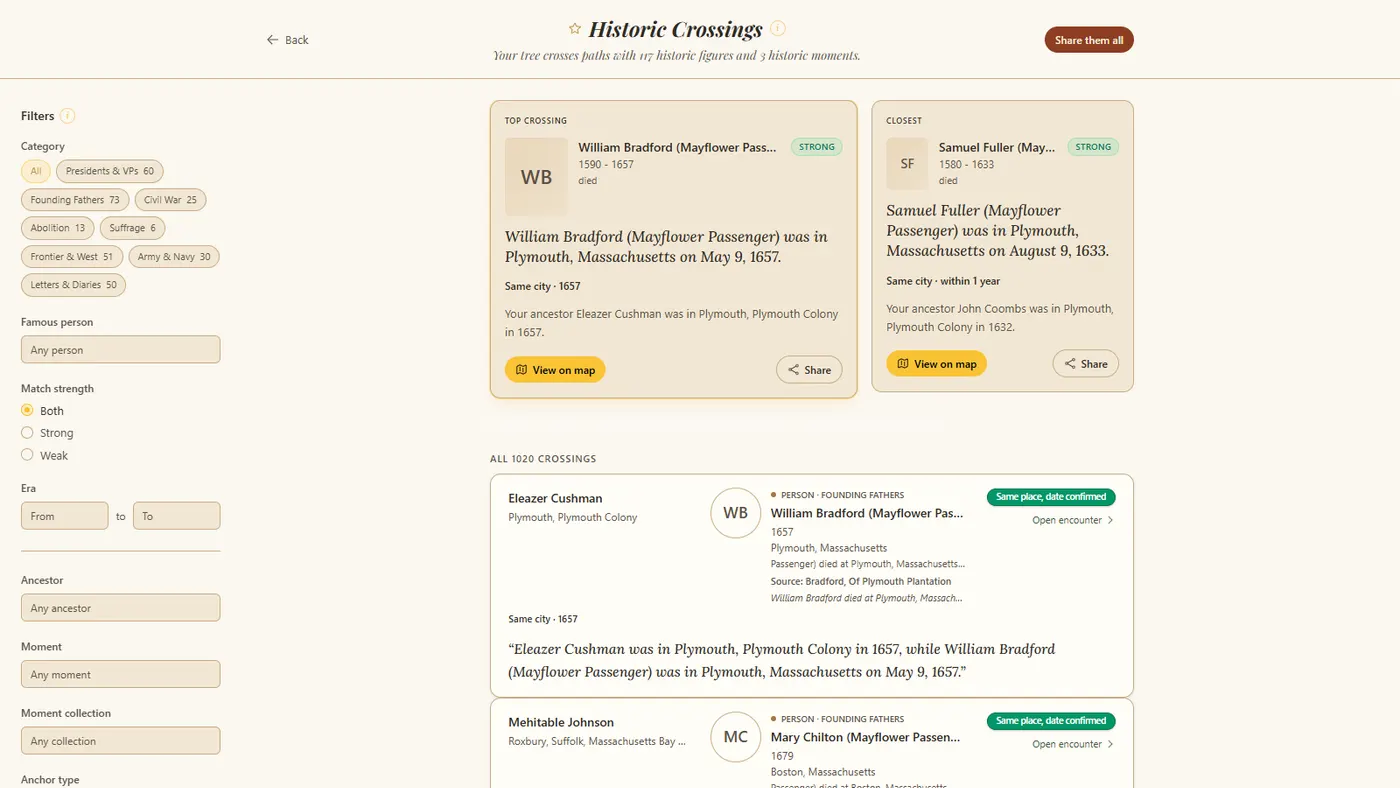Click chevron beside Open encounter in Mary Chilton row
This screenshot has height=788, width=1400.
pyautogui.click(x=1110, y=744)
